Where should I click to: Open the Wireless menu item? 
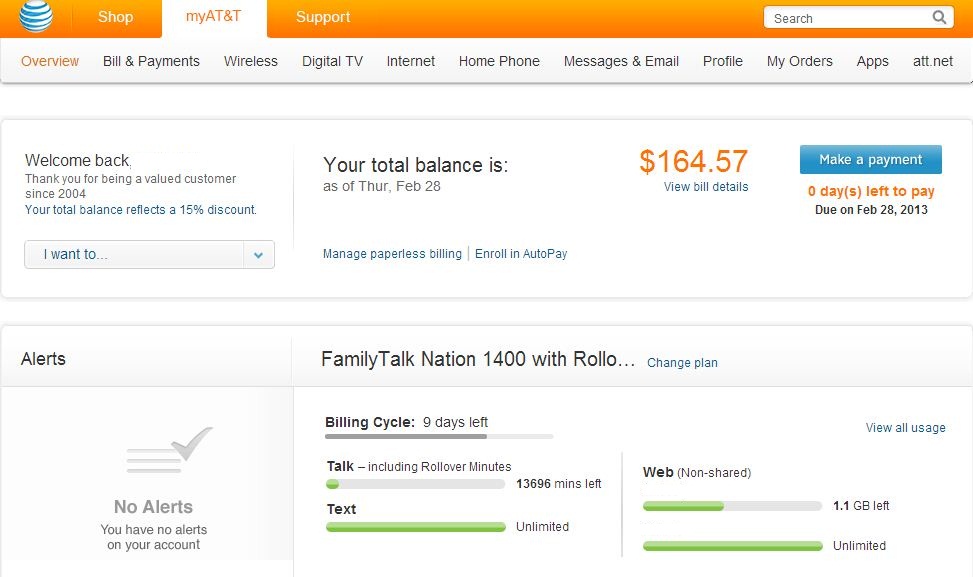tap(251, 61)
